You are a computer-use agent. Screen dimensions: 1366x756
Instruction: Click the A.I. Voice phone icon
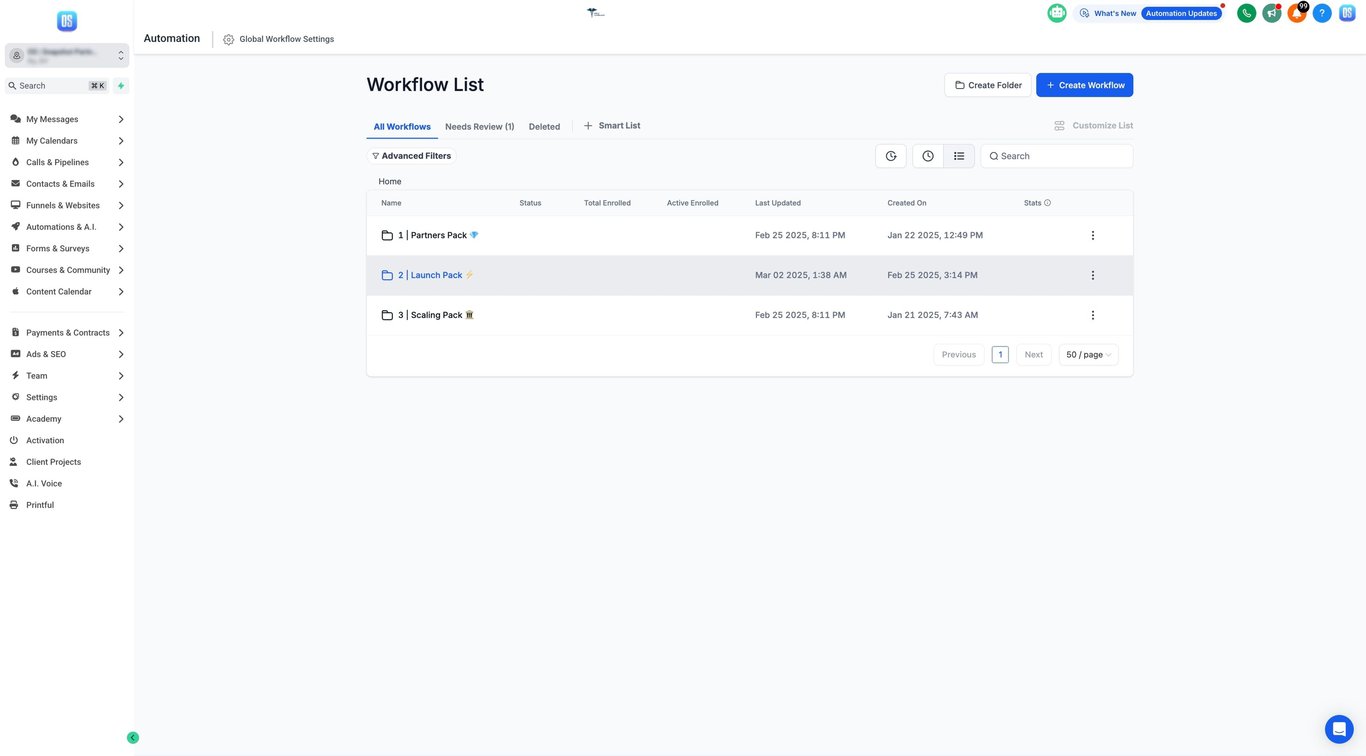click(14, 483)
